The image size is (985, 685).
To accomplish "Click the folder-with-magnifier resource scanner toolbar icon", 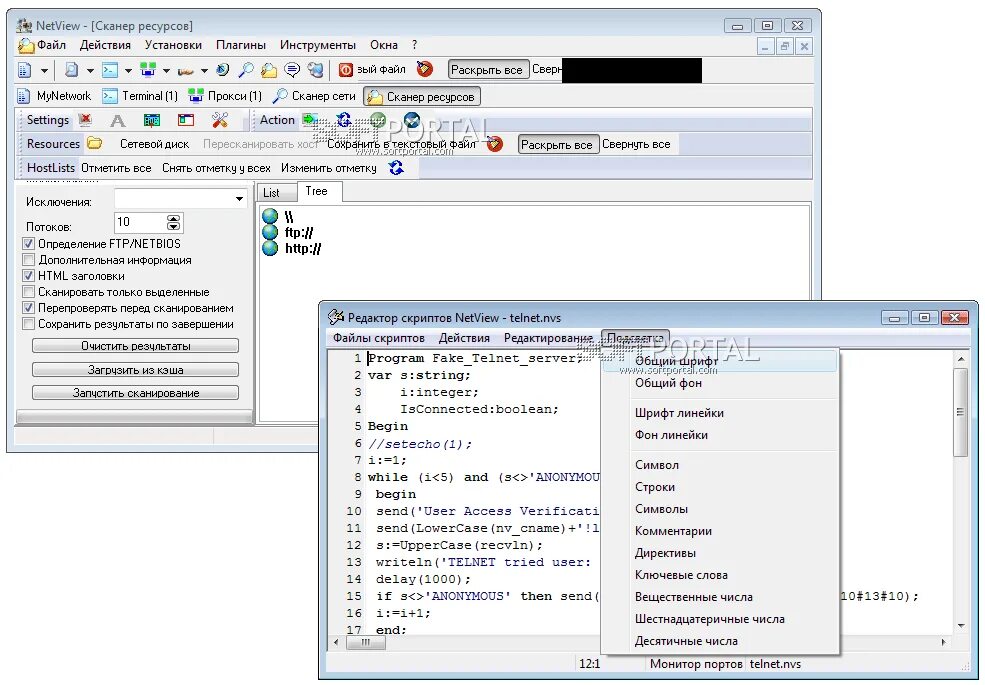I will (x=269, y=70).
